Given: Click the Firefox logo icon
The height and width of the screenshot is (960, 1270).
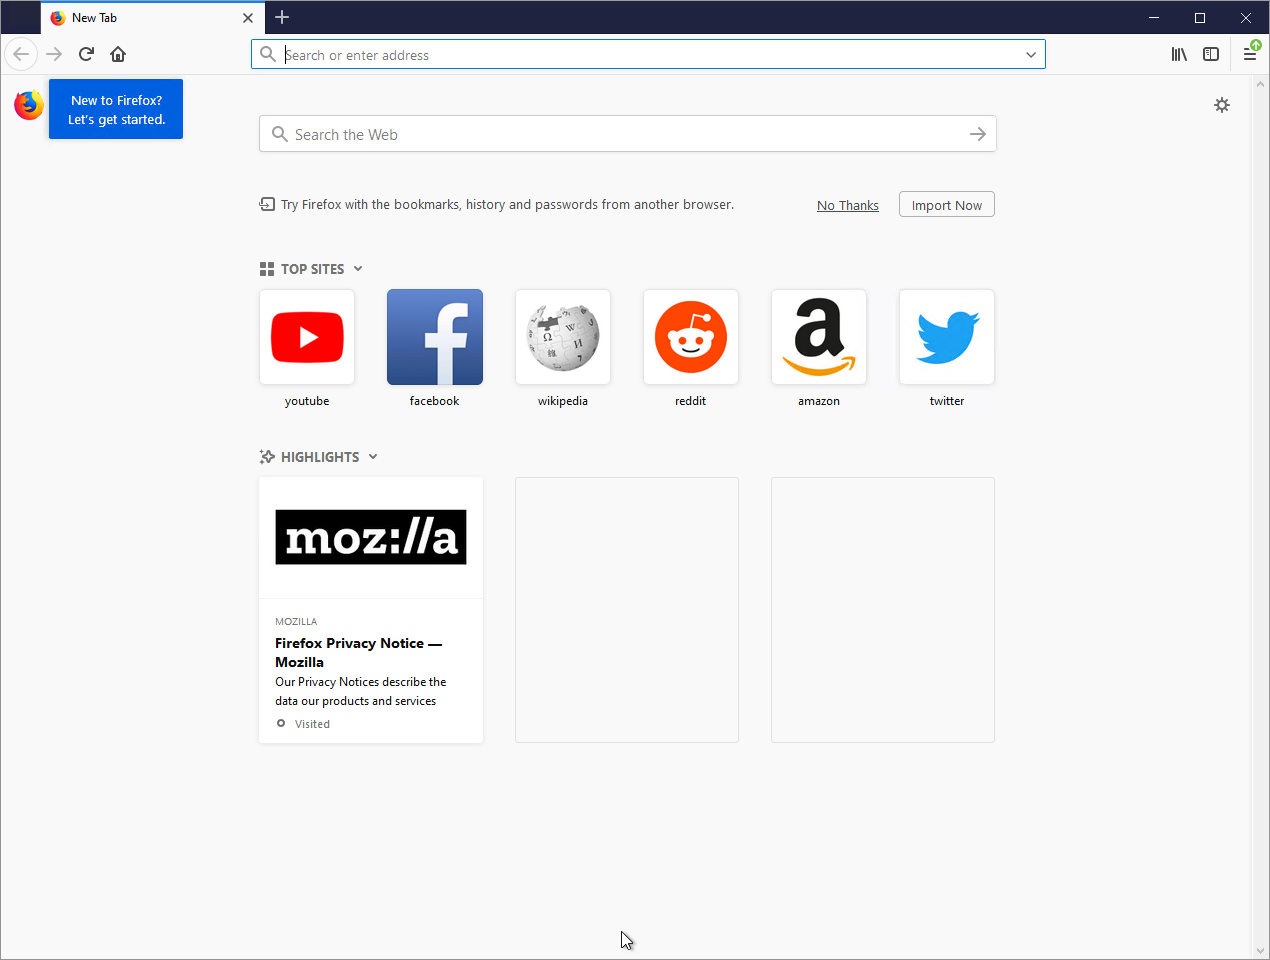Looking at the screenshot, I should [x=27, y=104].
